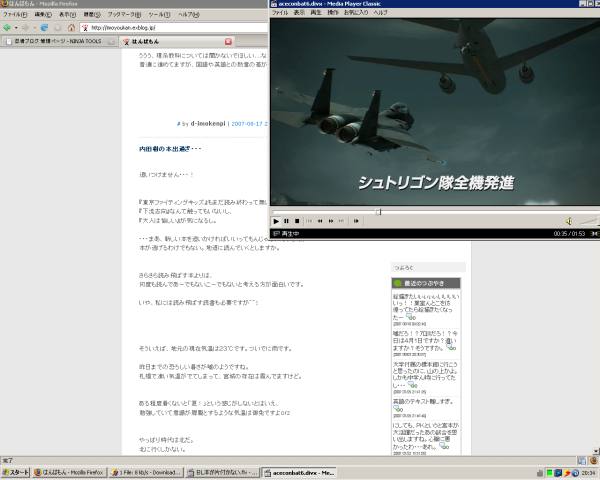Close the はんぱもん tab
The height and width of the screenshot is (480, 600).
228,41
